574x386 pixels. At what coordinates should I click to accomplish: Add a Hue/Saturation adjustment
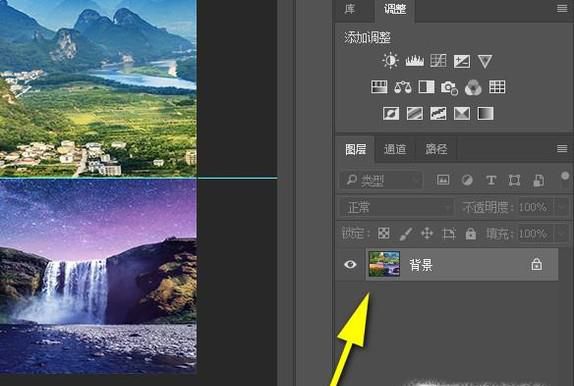coord(379,87)
